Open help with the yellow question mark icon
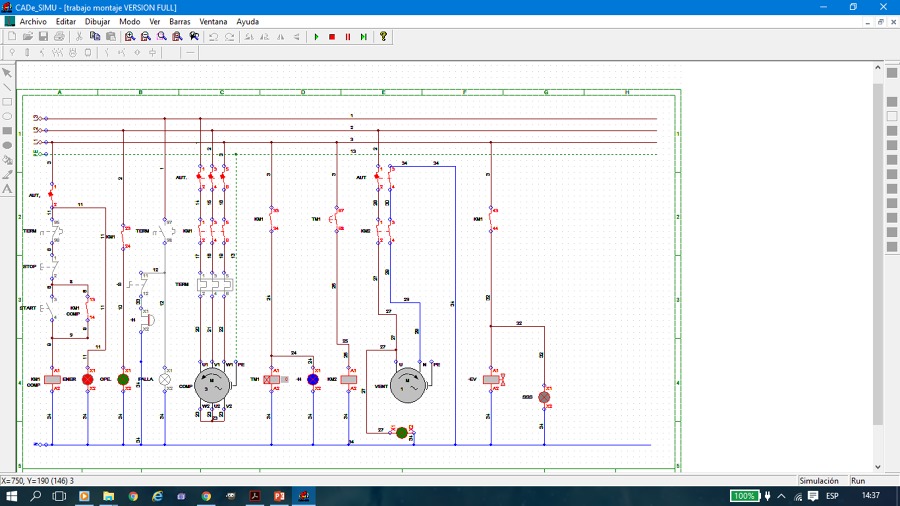The height and width of the screenshot is (506, 900). [383, 37]
